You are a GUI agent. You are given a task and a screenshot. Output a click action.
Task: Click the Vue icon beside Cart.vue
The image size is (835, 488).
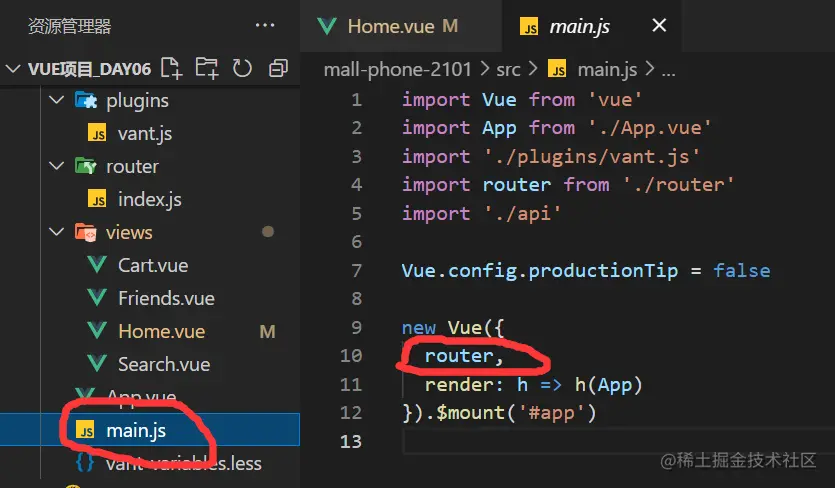(x=97, y=265)
